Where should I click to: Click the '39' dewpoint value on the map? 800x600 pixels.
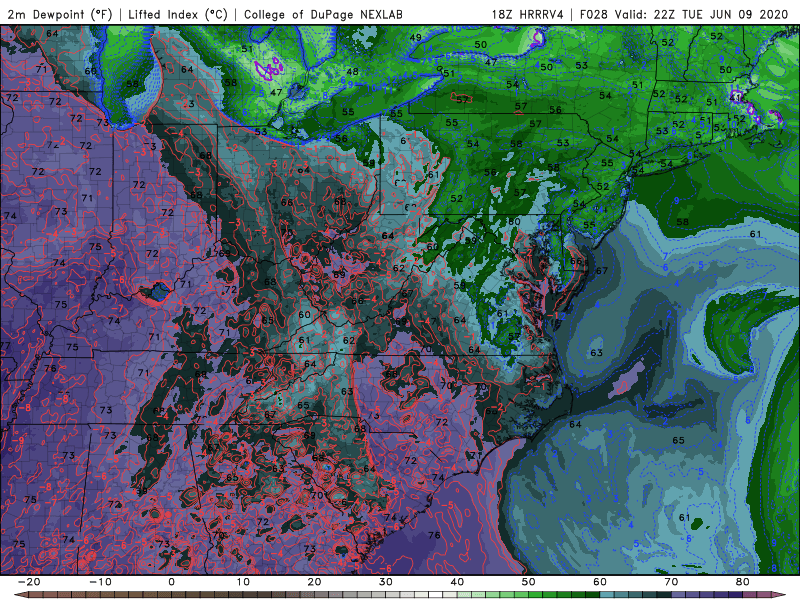coord(142,491)
